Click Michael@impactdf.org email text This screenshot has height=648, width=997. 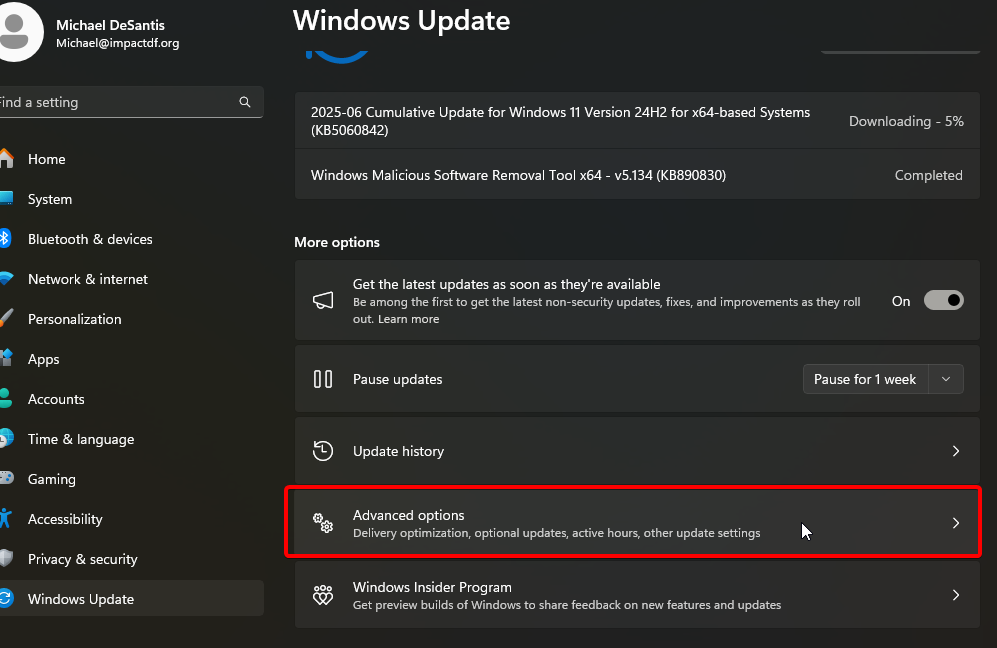point(118,43)
